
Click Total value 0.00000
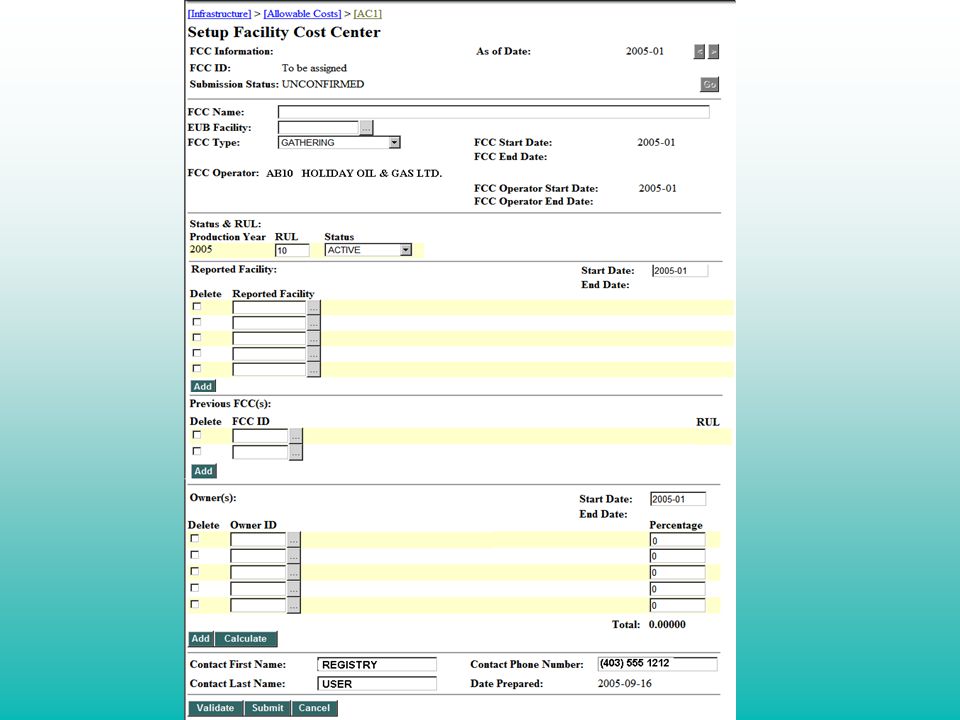click(x=667, y=624)
